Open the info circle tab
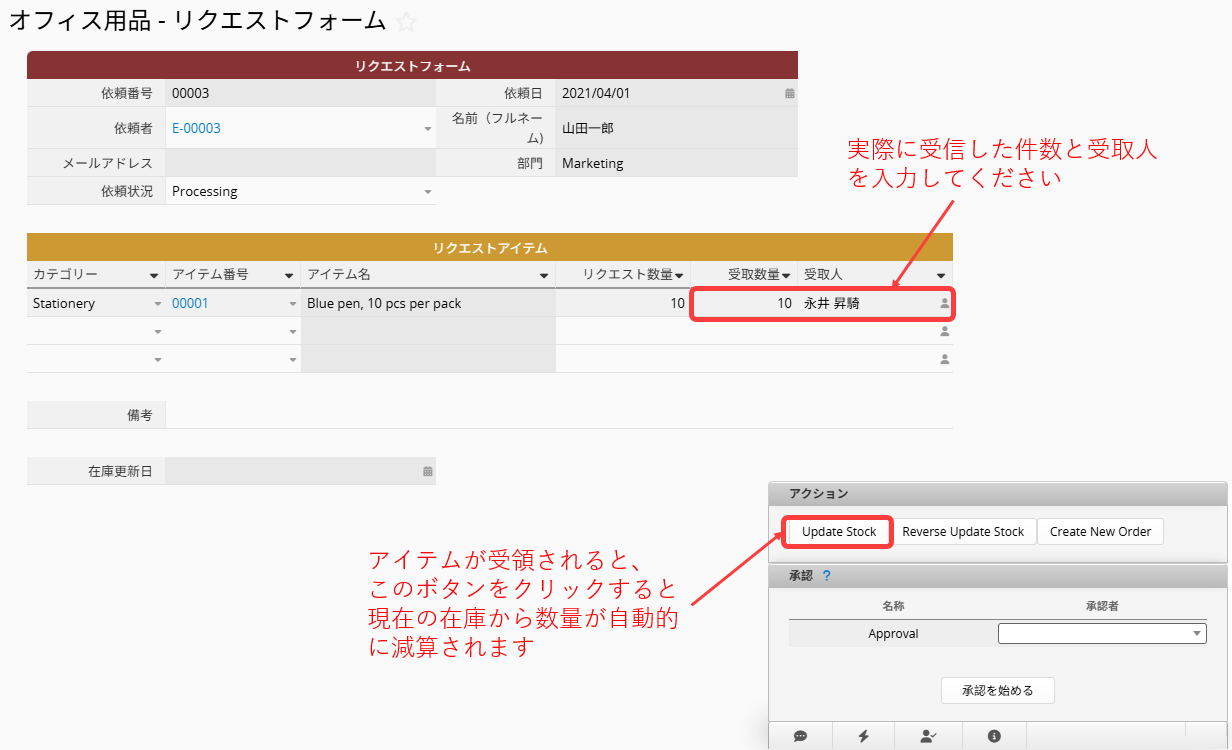 click(994, 736)
